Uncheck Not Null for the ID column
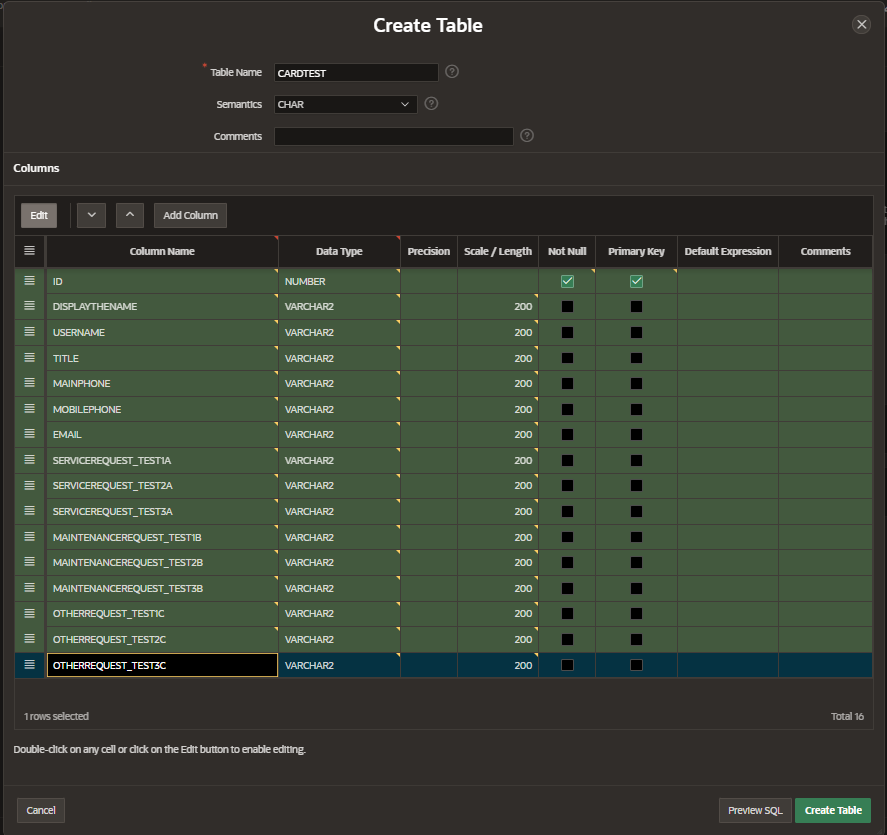This screenshot has height=835, width=887. 567,281
